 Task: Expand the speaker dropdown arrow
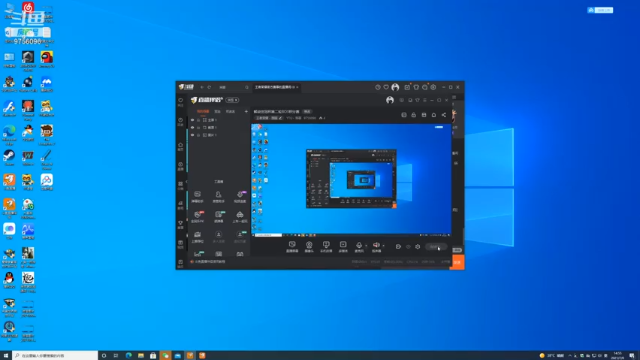(x=383, y=246)
